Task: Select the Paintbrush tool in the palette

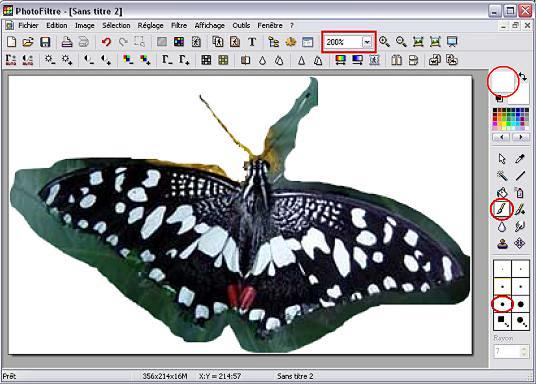Action: pos(501,209)
